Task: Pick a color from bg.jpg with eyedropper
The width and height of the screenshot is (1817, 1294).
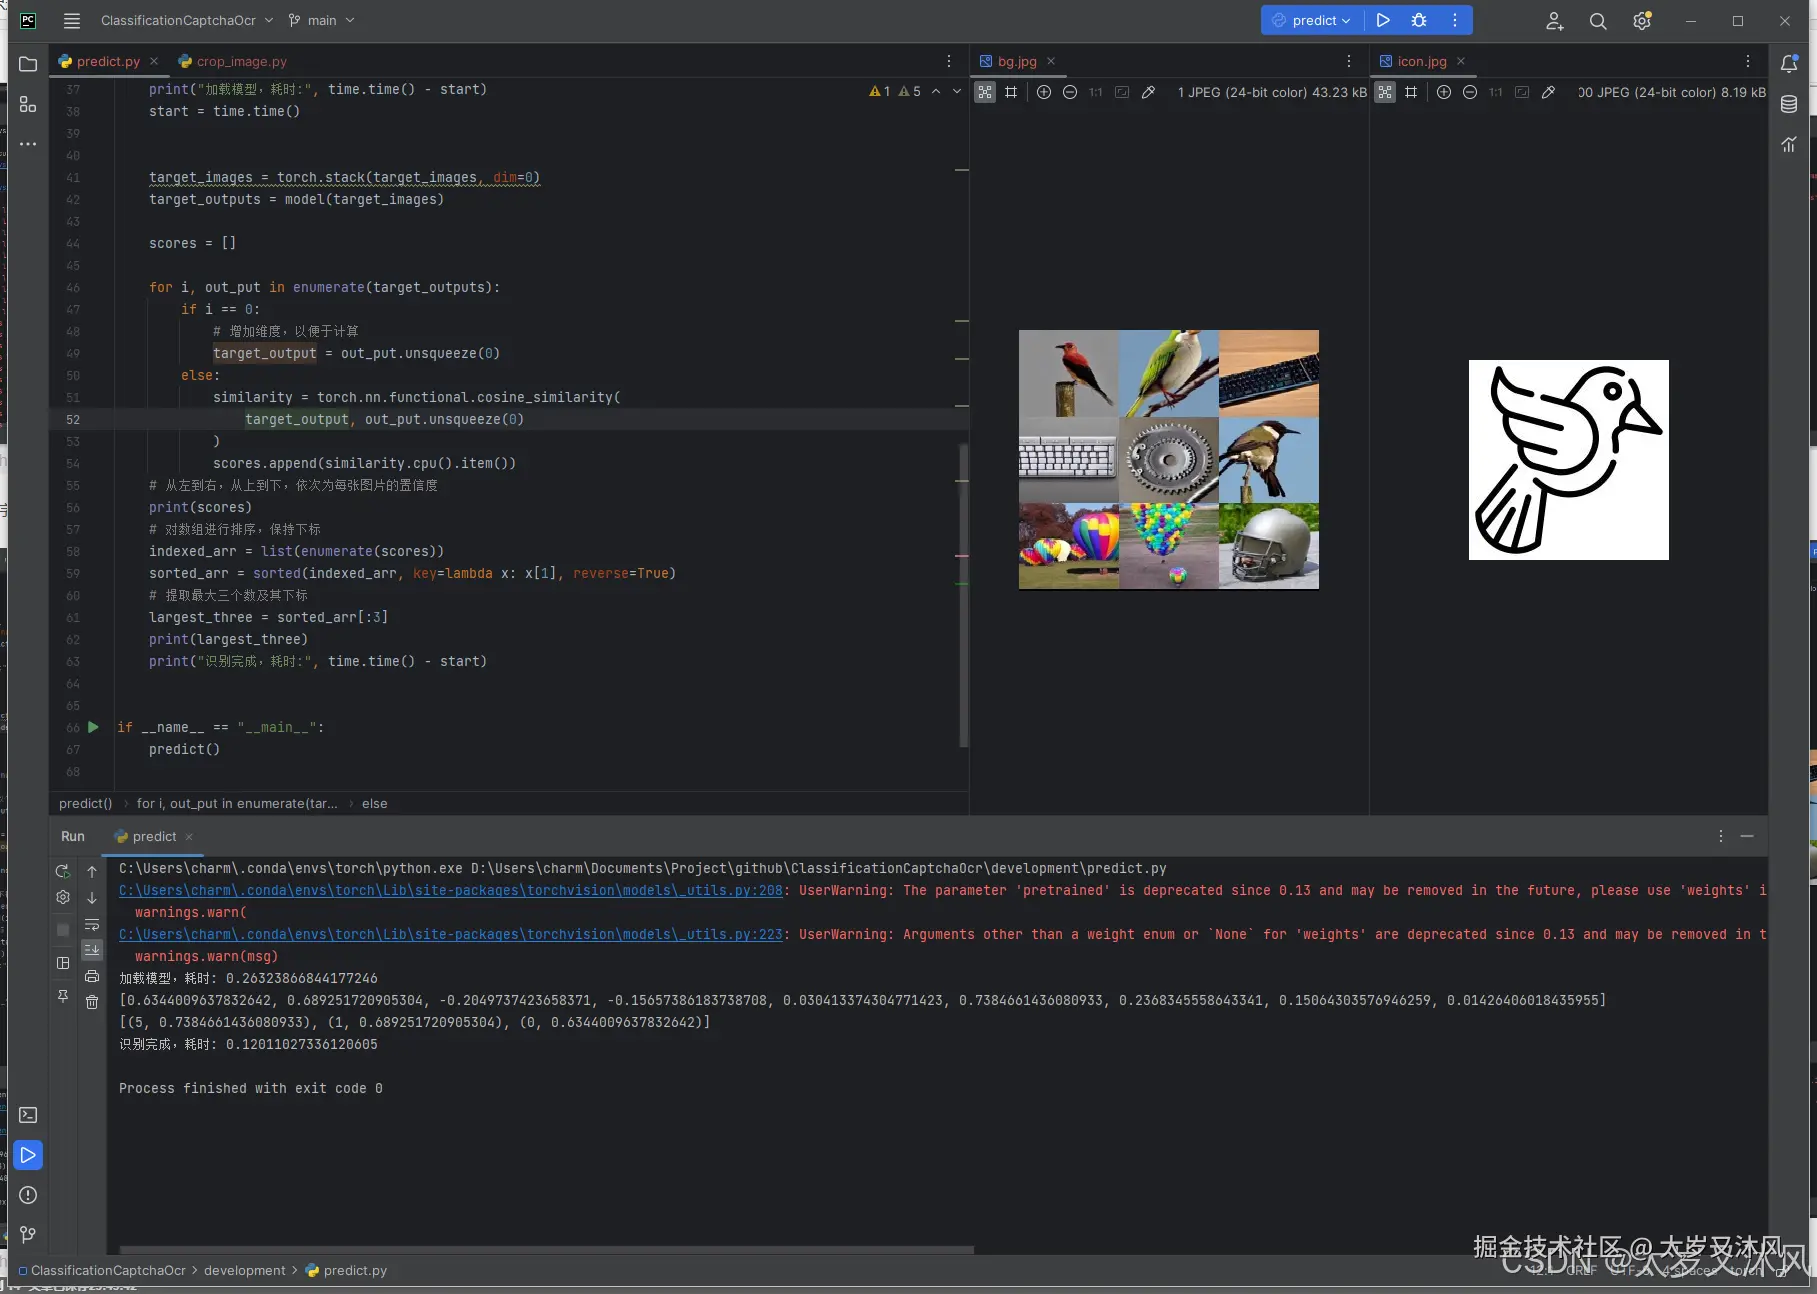Action: pos(1149,92)
